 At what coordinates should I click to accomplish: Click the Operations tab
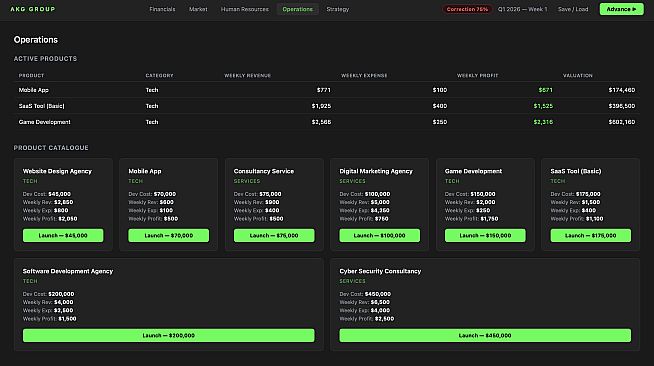297,9
